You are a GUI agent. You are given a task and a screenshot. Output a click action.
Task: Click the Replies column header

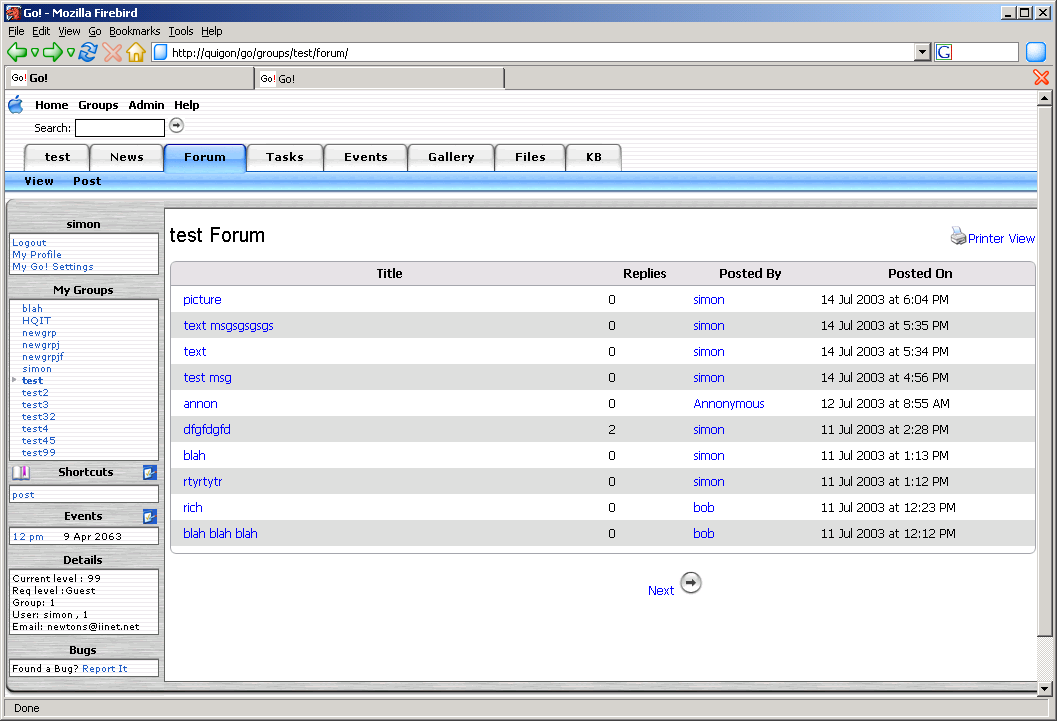pyautogui.click(x=644, y=274)
